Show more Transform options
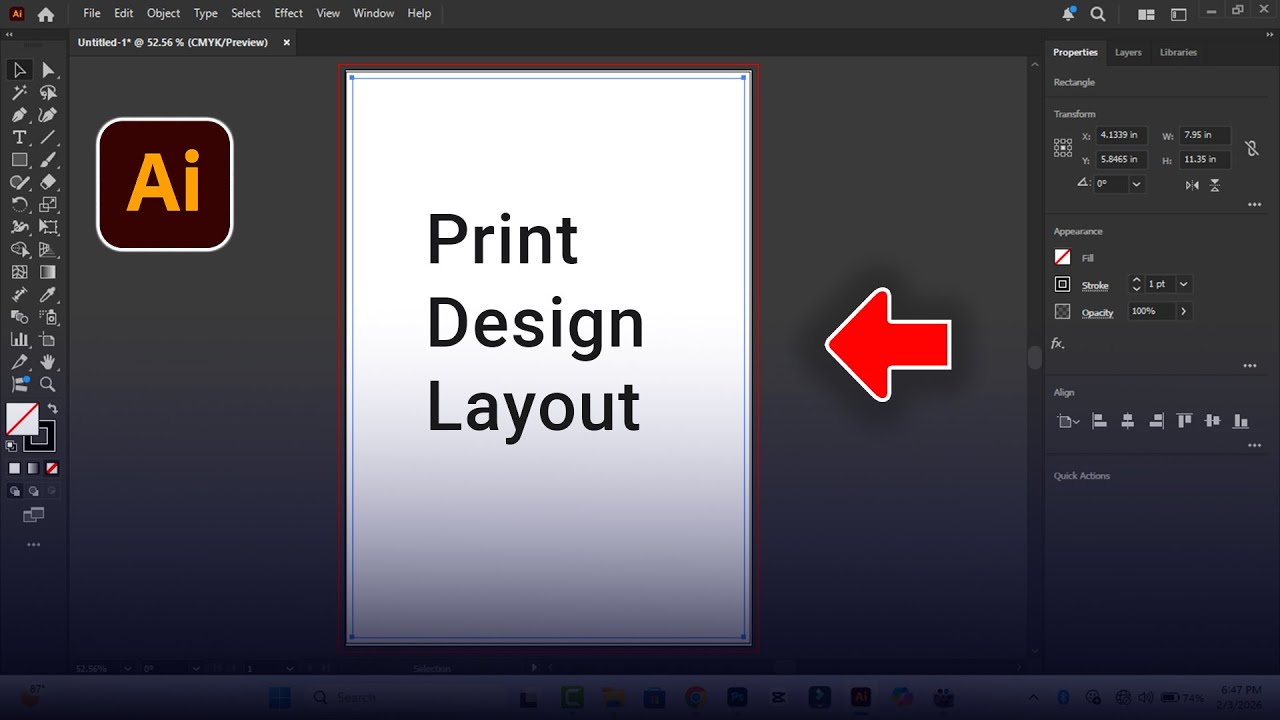 pyautogui.click(x=1254, y=205)
